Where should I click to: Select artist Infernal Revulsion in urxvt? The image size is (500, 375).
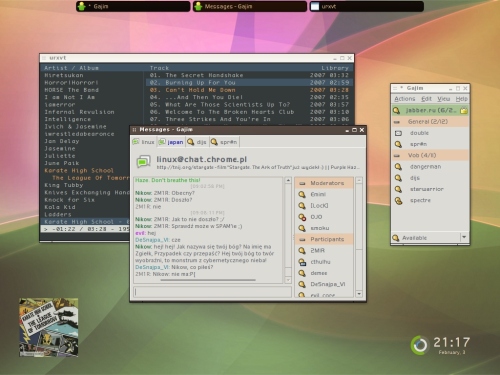click(x=79, y=112)
